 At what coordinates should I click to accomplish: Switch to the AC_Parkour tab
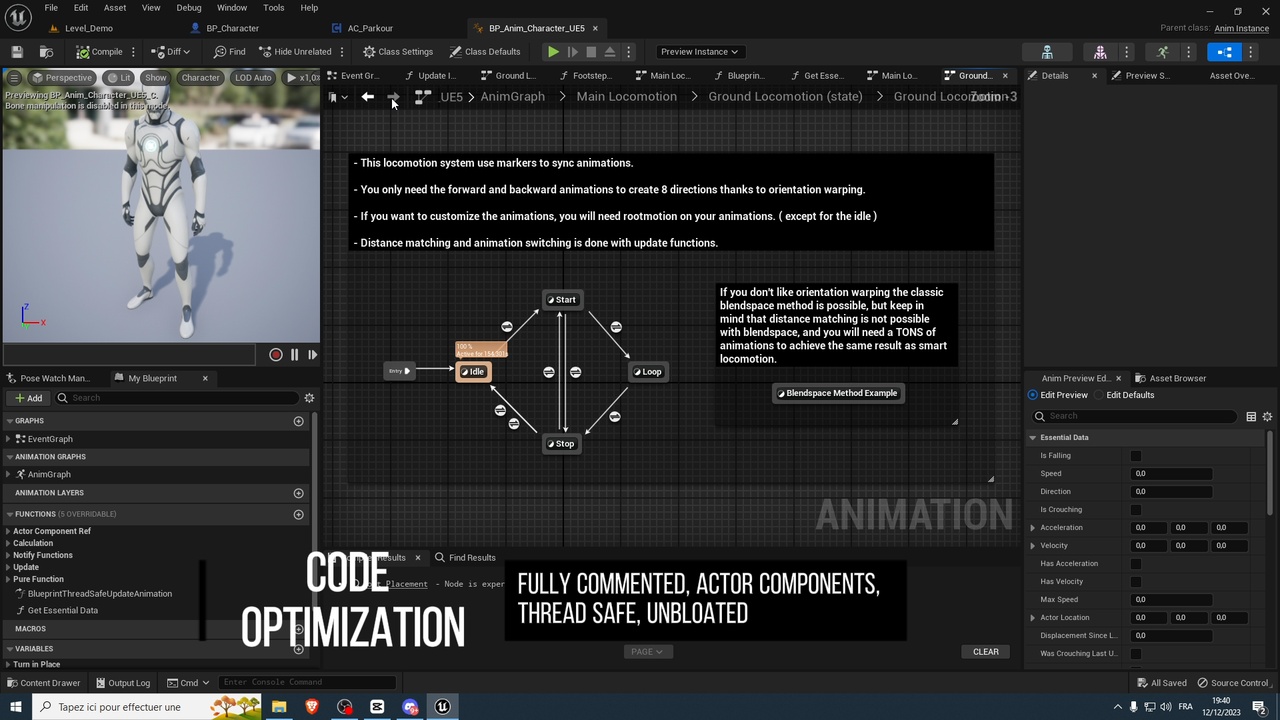coord(369,28)
